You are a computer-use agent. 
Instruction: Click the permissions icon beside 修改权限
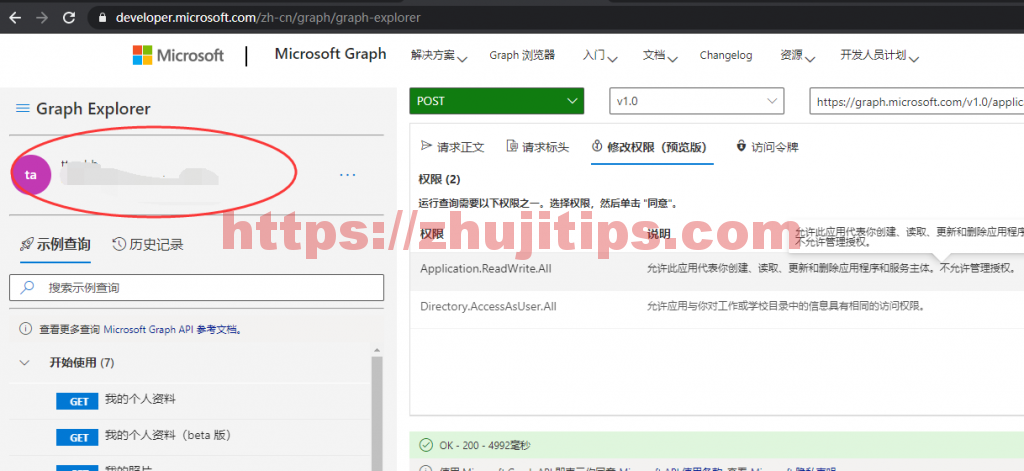pos(596,146)
